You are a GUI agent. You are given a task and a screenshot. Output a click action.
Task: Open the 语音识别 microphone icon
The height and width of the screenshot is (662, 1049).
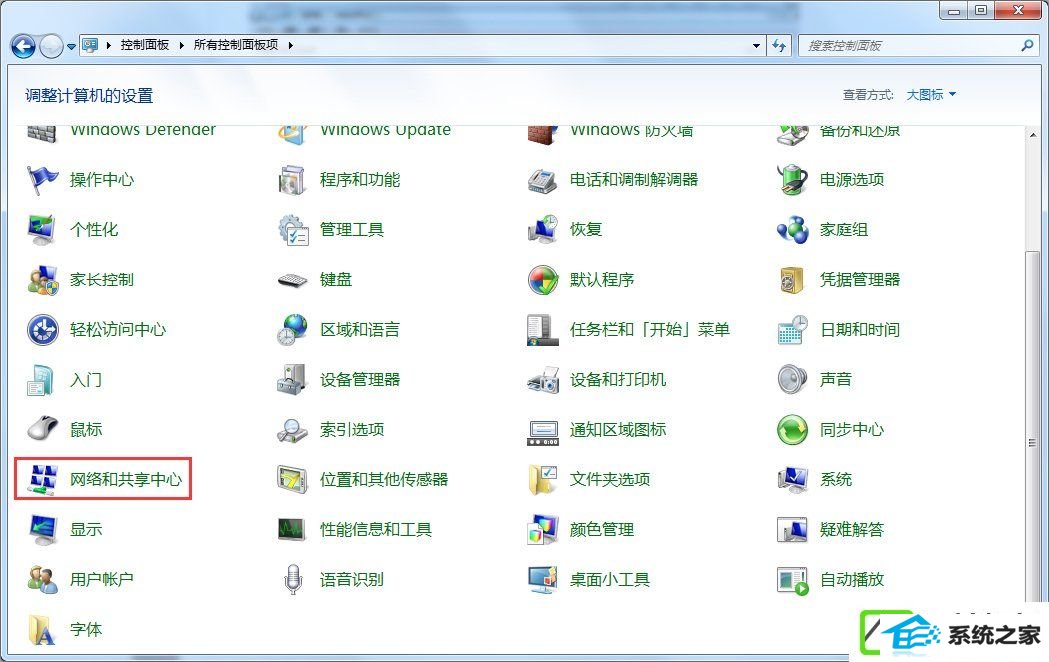point(292,579)
